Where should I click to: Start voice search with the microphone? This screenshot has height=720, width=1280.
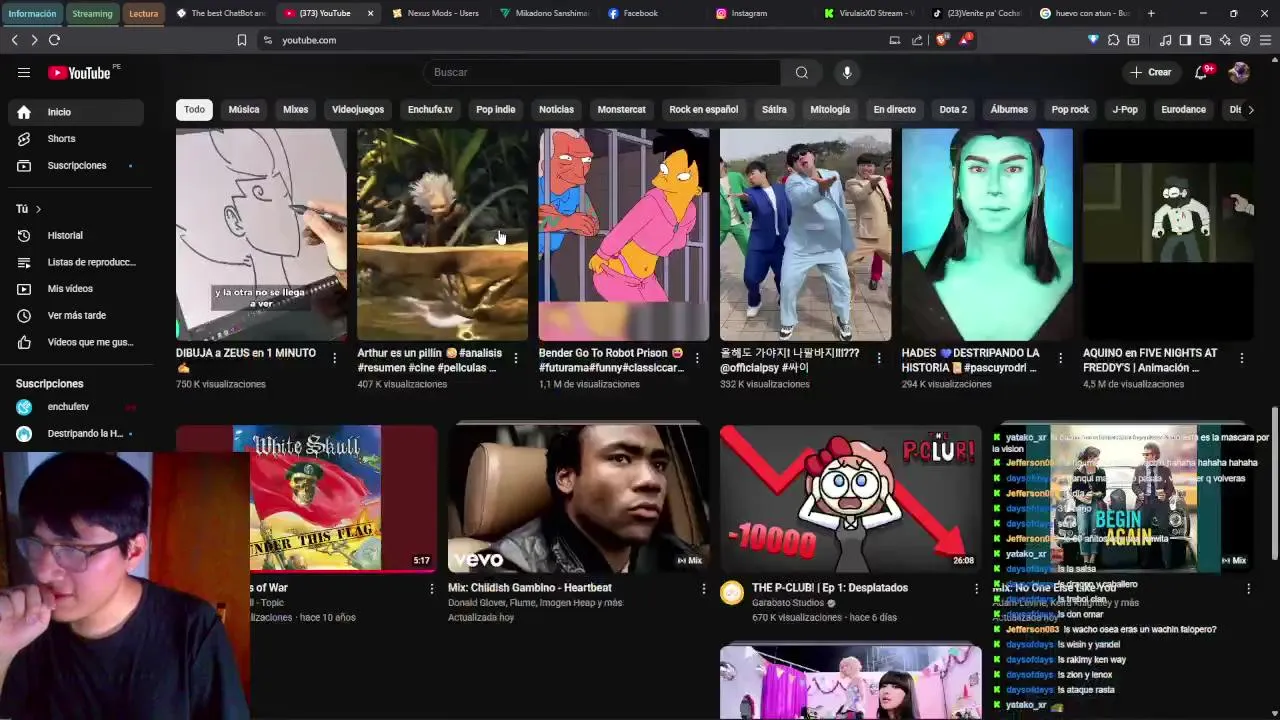pos(847,72)
